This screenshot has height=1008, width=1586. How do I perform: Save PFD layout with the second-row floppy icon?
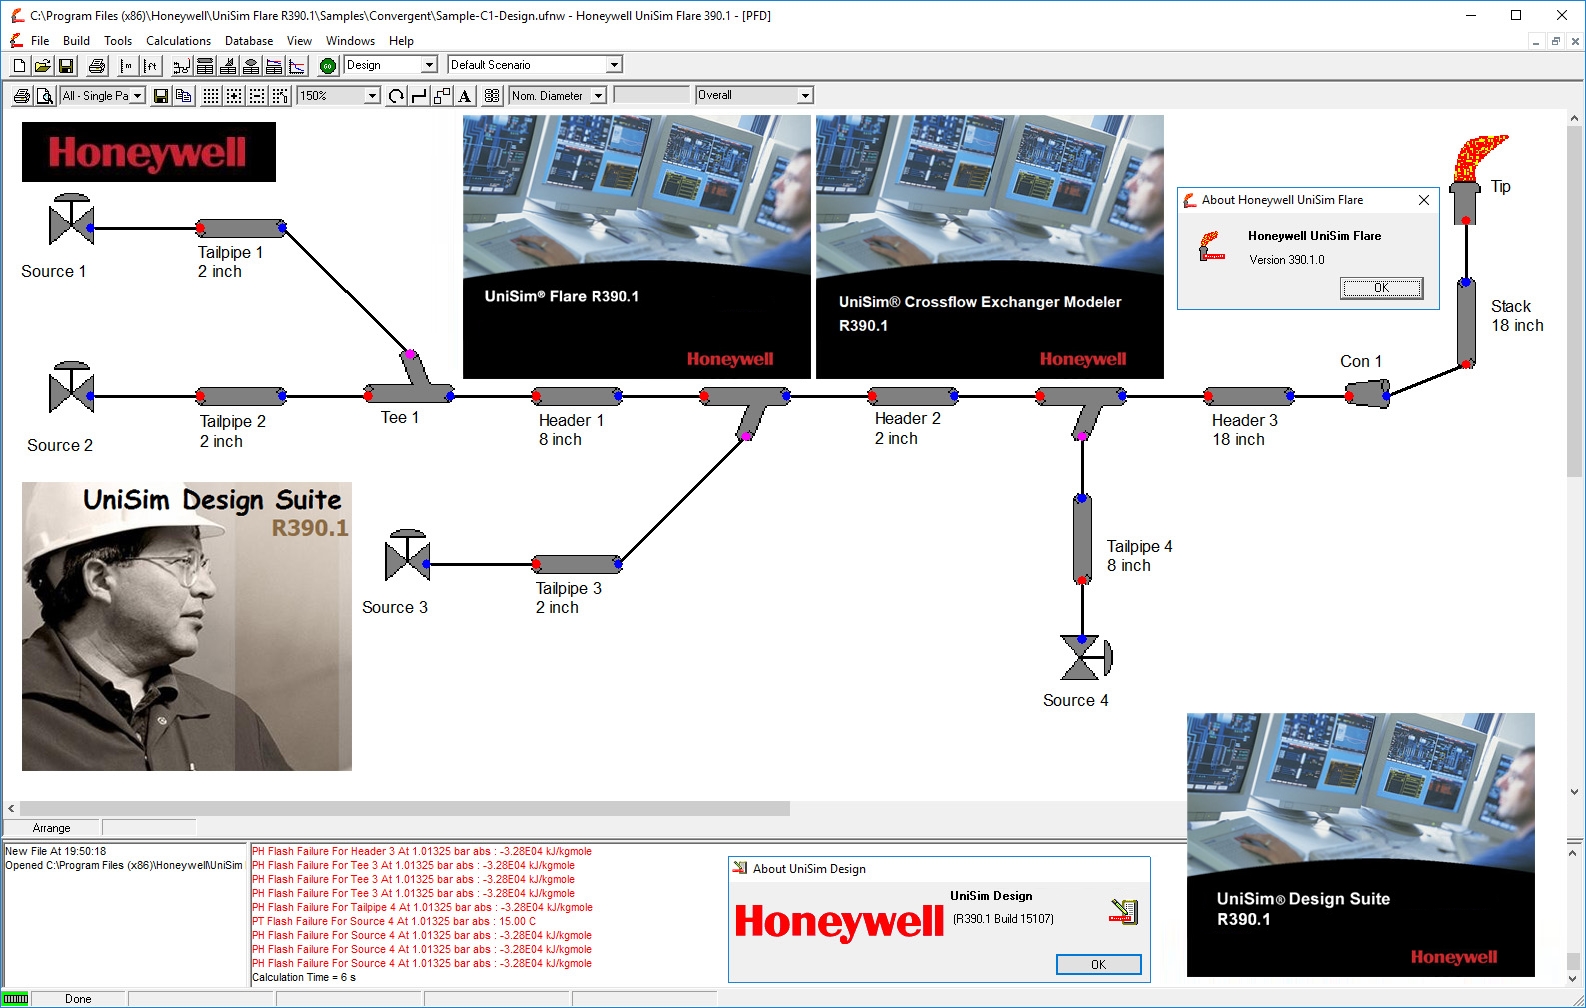tap(161, 96)
